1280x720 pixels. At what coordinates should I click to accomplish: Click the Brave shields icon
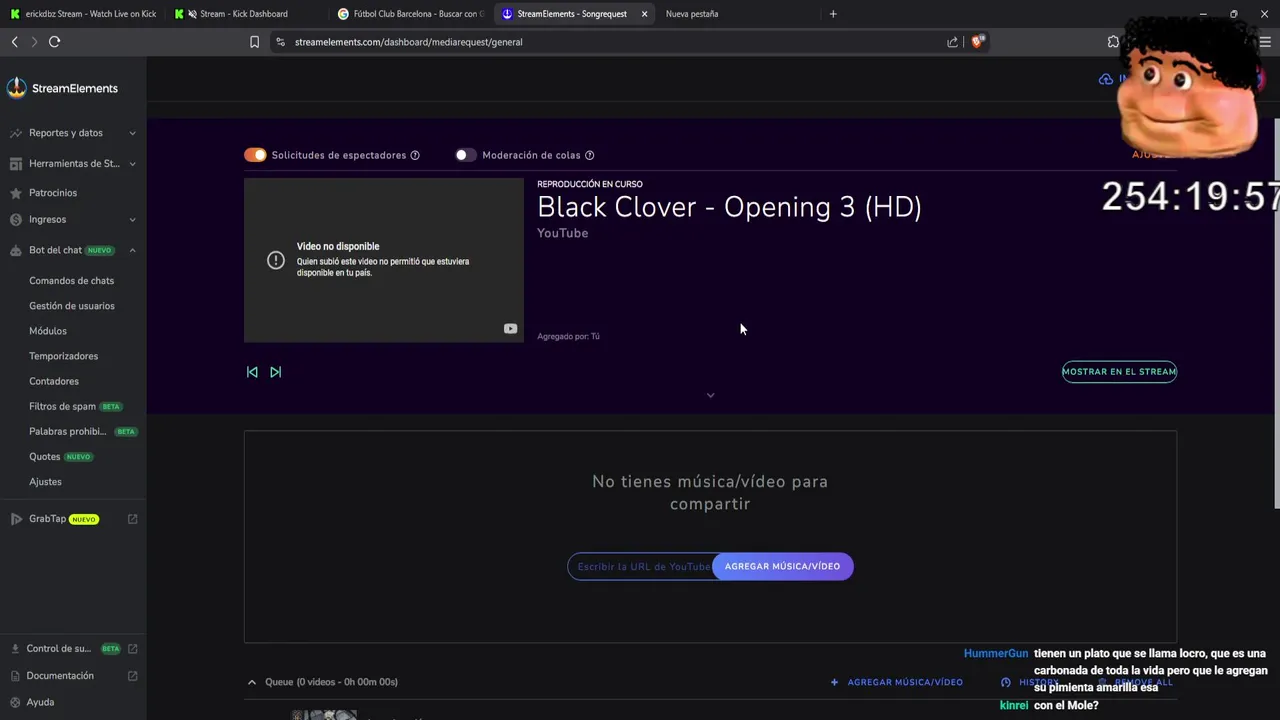point(977,42)
